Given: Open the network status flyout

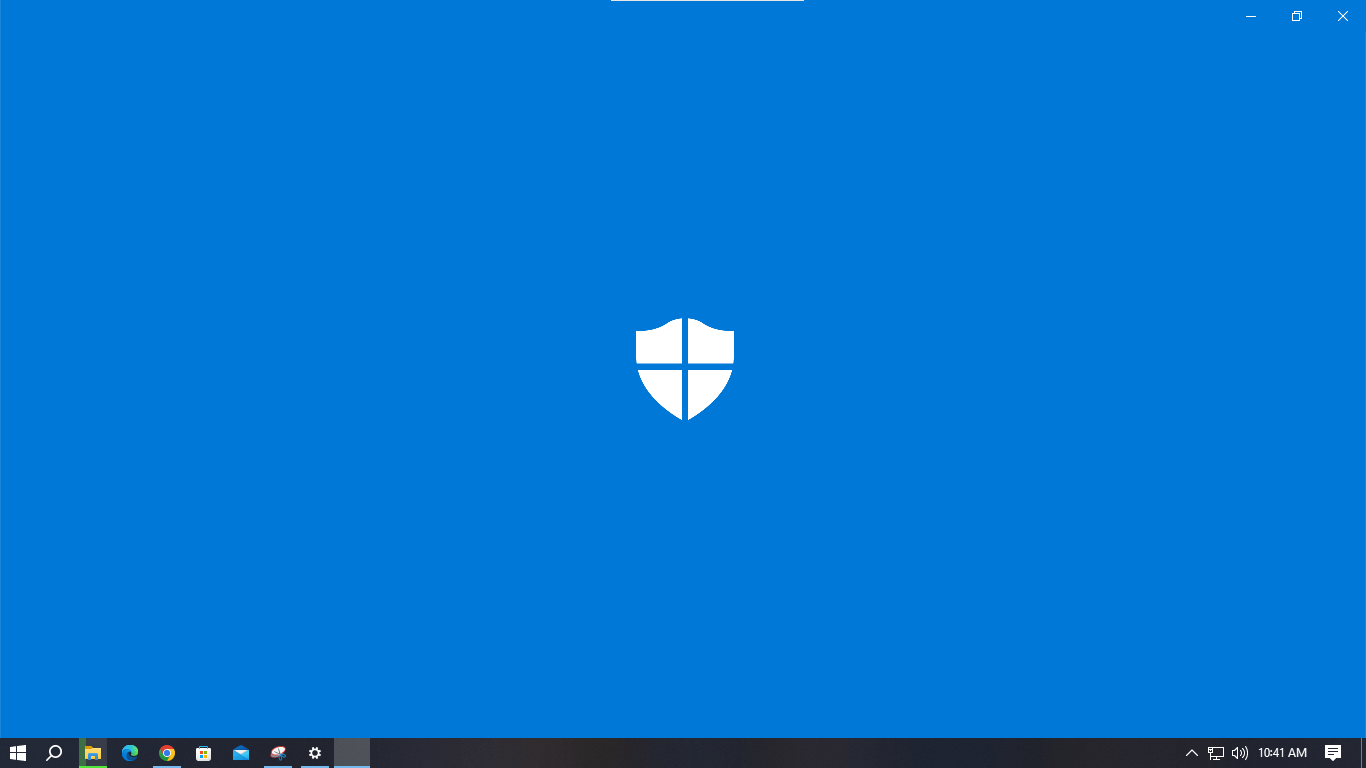Looking at the screenshot, I should click(x=1215, y=753).
